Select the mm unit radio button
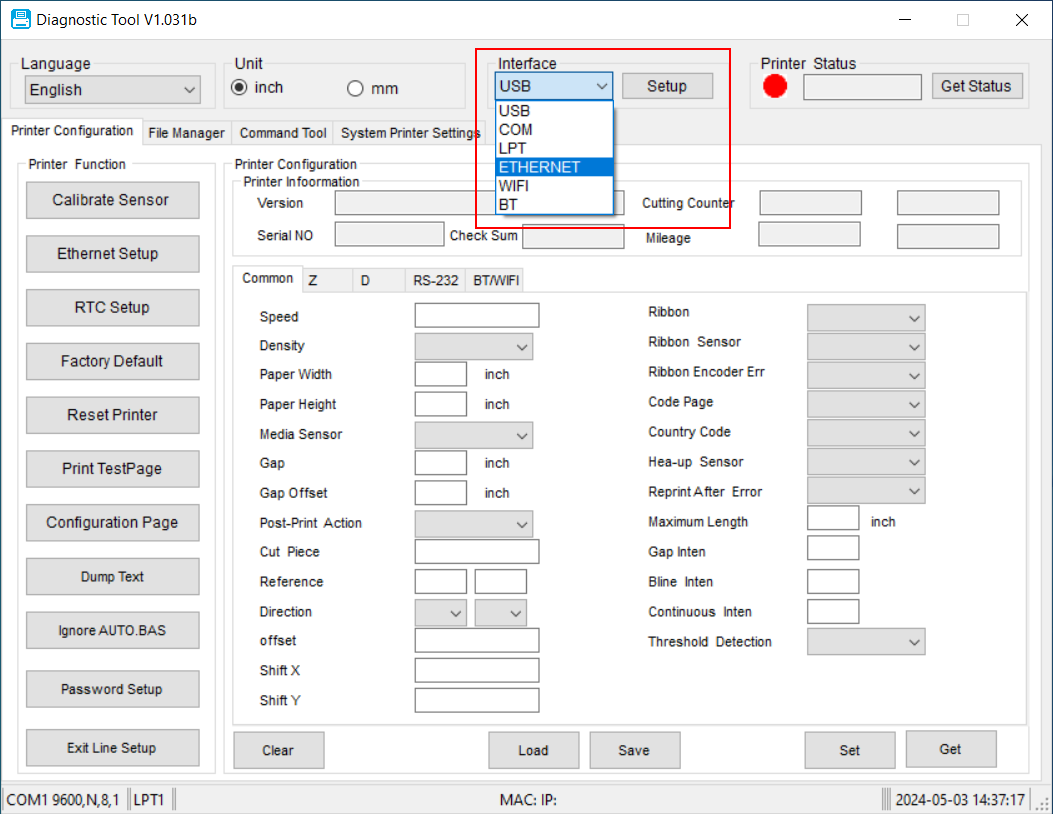The height and width of the screenshot is (814, 1053). 355,89
